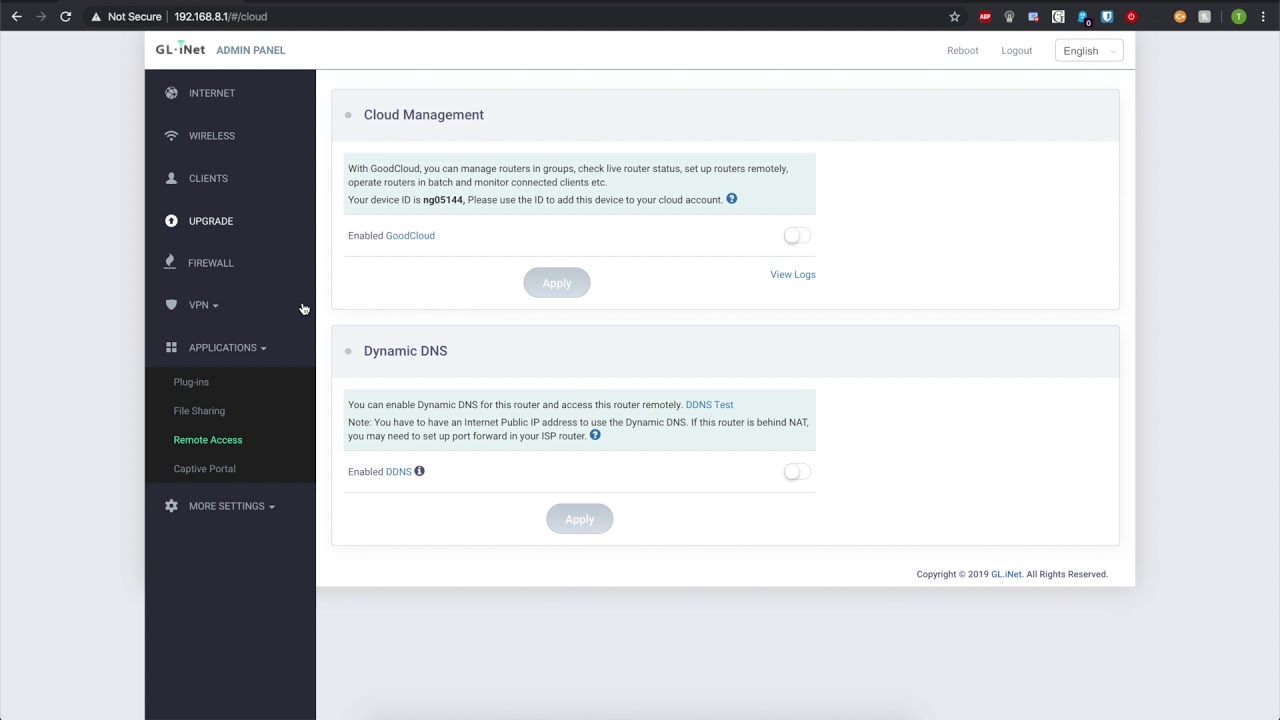Collapse the Applications menu arrow
This screenshot has width=1280, height=720.
coord(263,348)
